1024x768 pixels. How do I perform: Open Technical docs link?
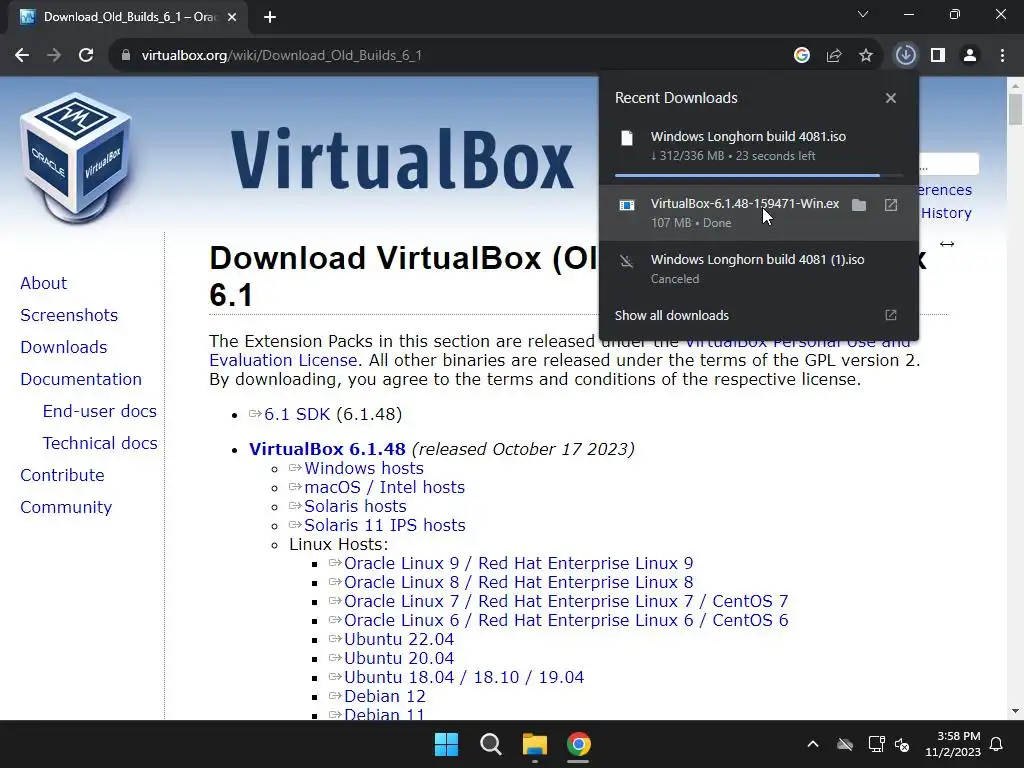coord(100,443)
